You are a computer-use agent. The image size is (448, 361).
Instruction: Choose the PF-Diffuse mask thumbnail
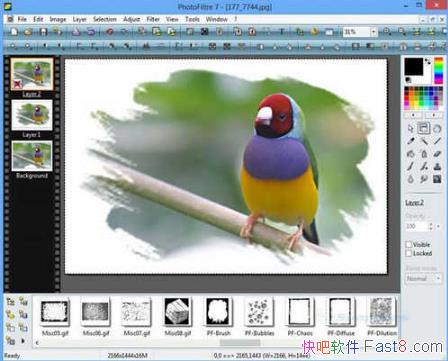tap(341, 312)
